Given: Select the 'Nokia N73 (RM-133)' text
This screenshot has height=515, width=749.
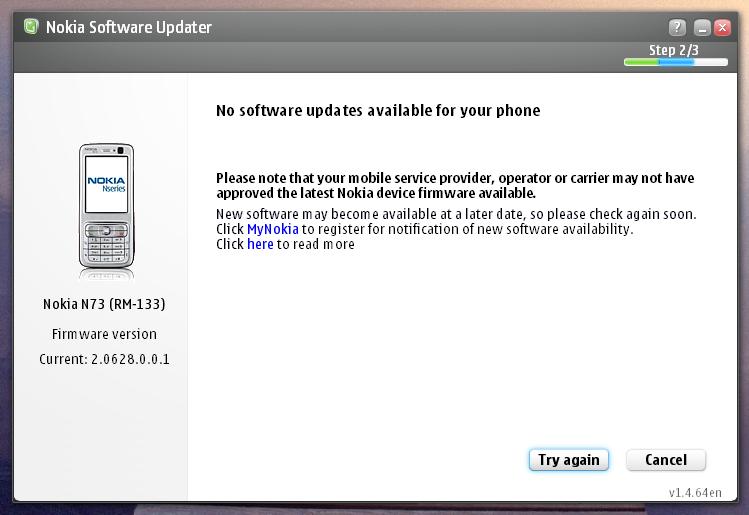Looking at the screenshot, I should [104, 304].
